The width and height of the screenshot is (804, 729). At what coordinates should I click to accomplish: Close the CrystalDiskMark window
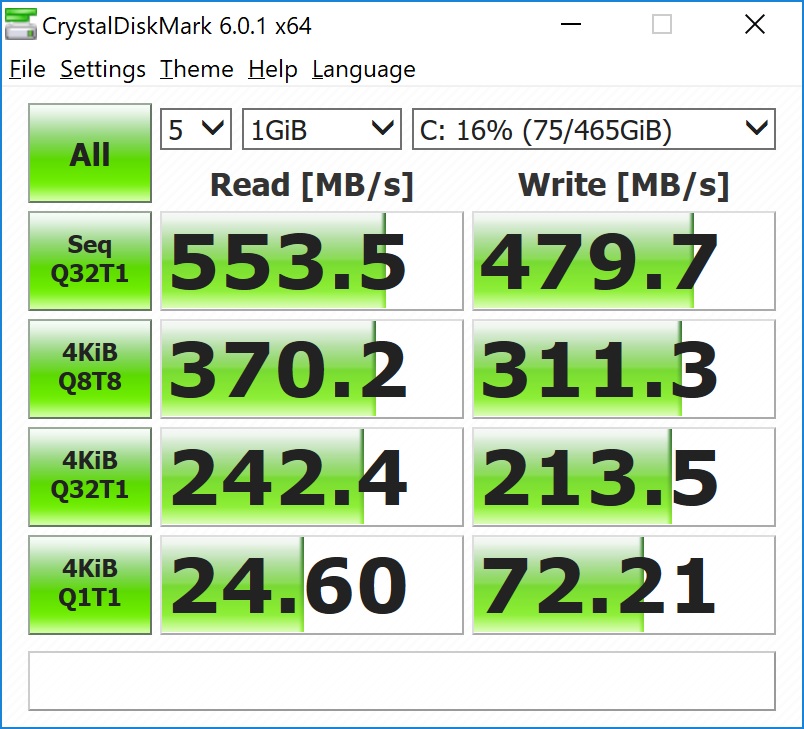click(x=755, y=24)
